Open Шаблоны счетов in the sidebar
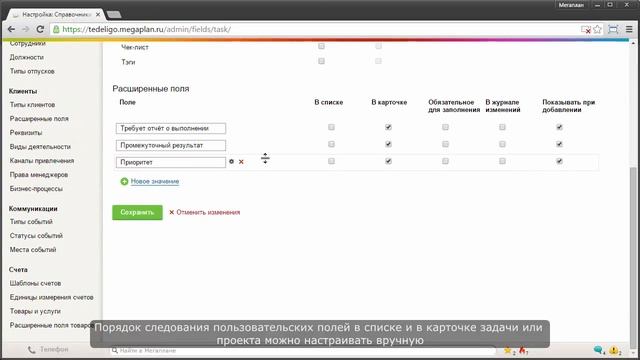 [35, 283]
